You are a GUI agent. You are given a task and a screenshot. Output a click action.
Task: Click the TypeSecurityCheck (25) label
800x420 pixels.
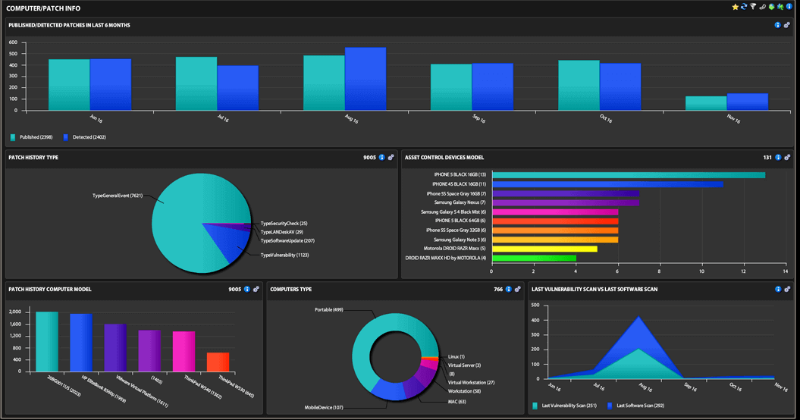point(284,223)
